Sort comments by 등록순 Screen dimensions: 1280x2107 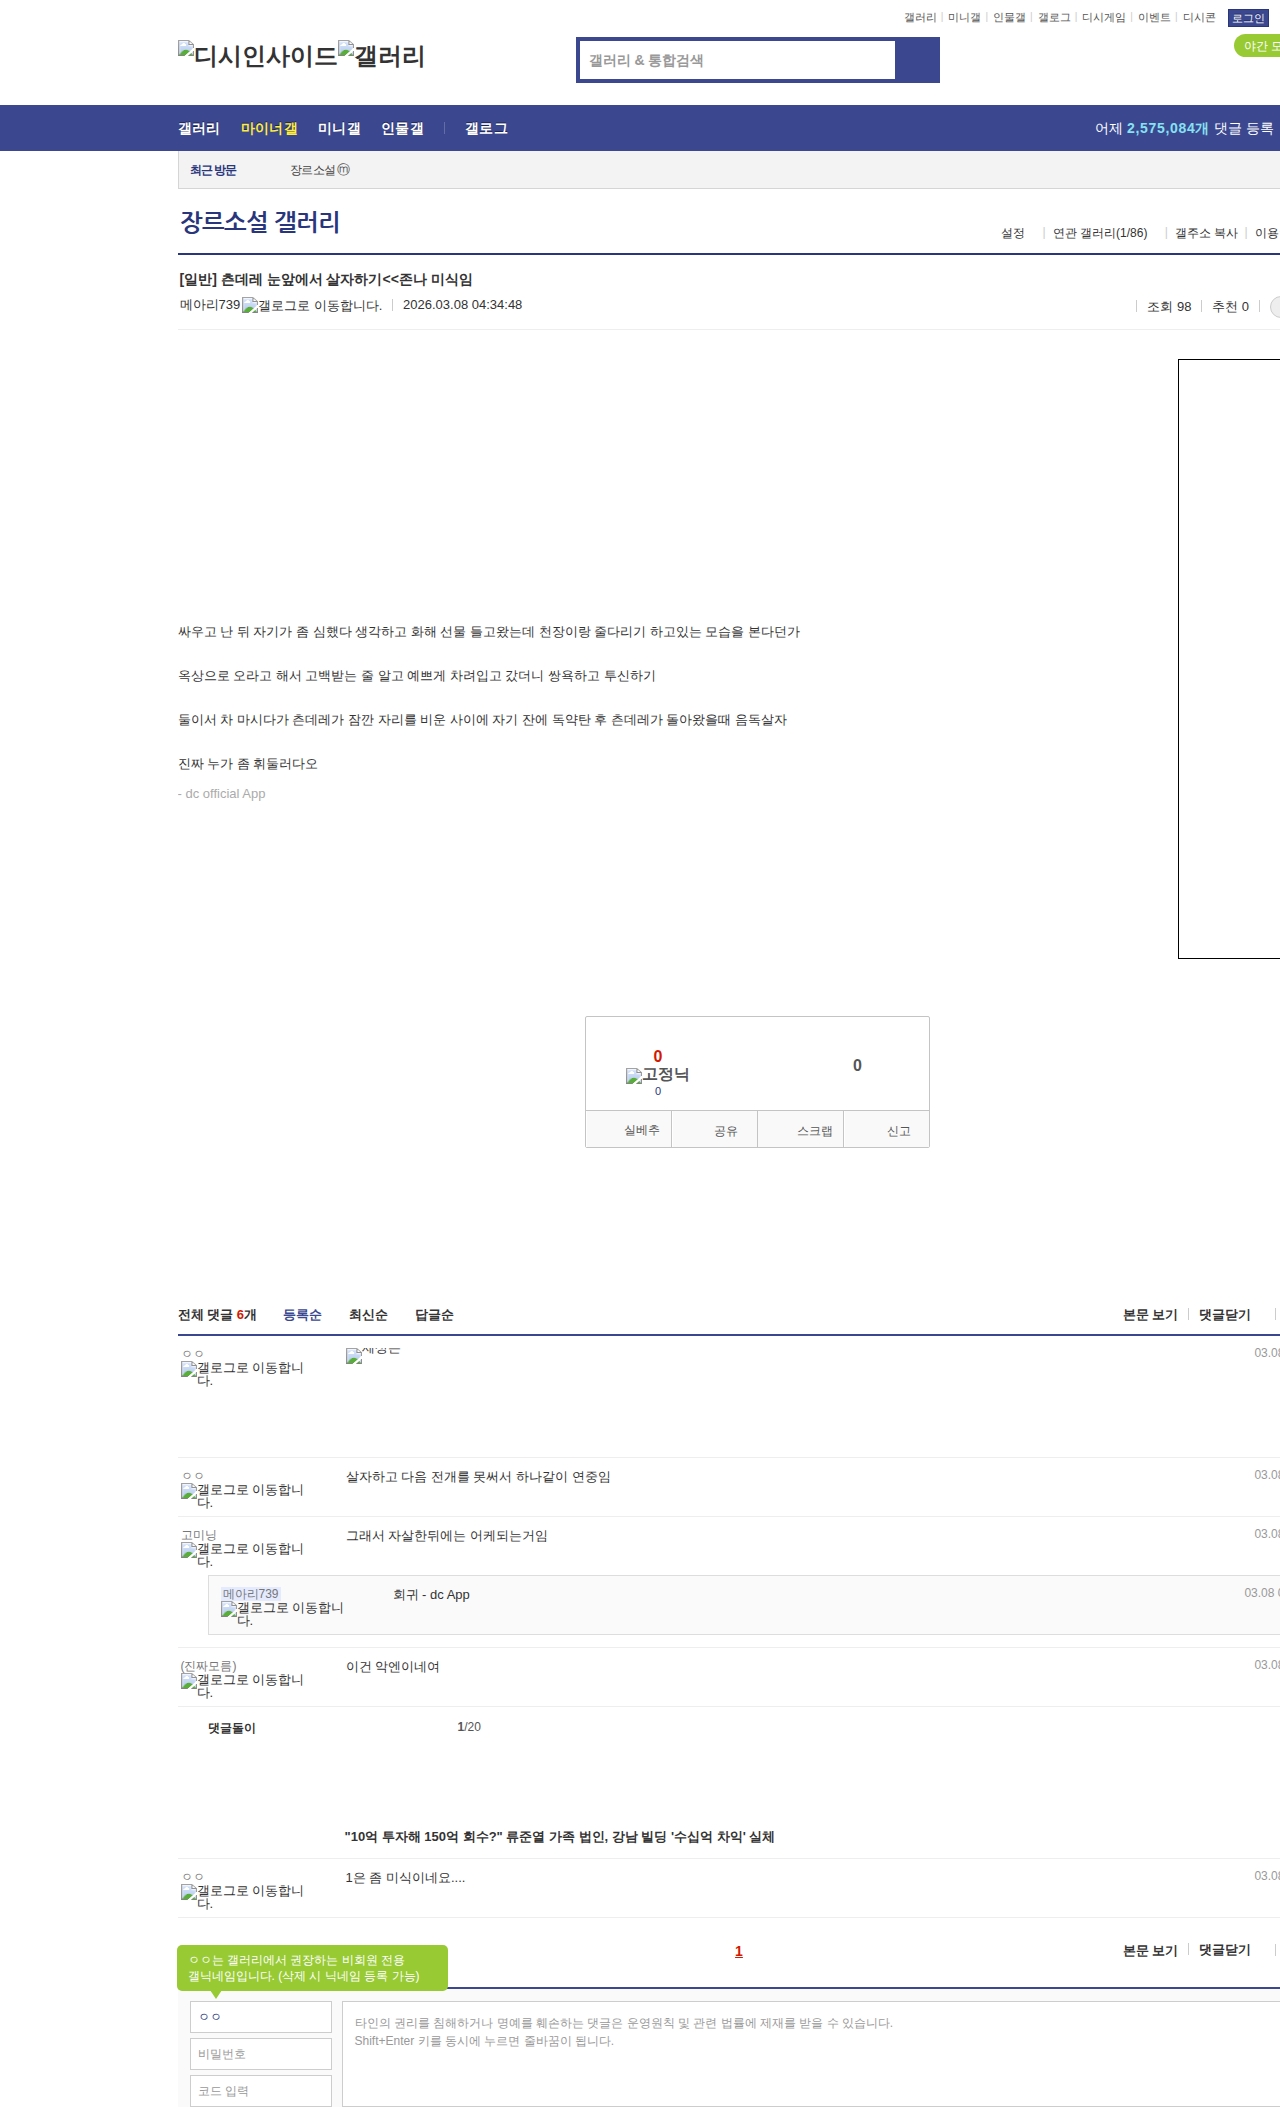302,1315
